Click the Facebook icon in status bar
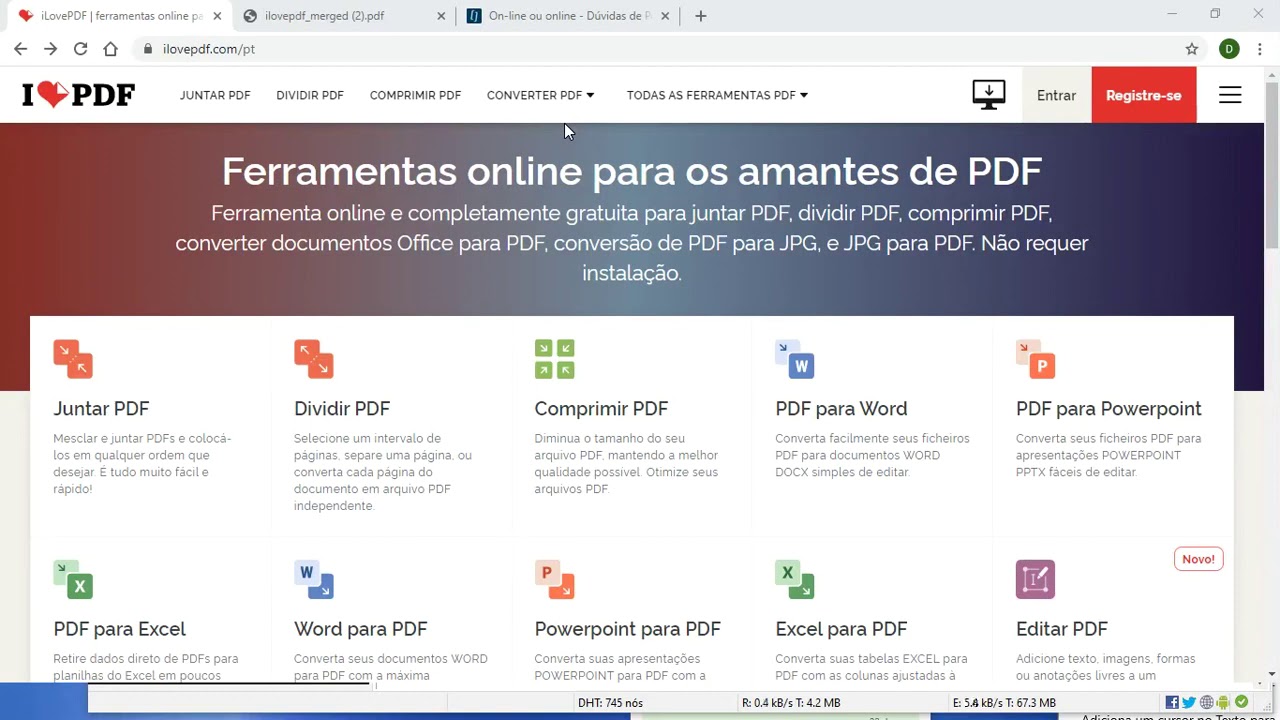The image size is (1280, 720). point(1172,702)
